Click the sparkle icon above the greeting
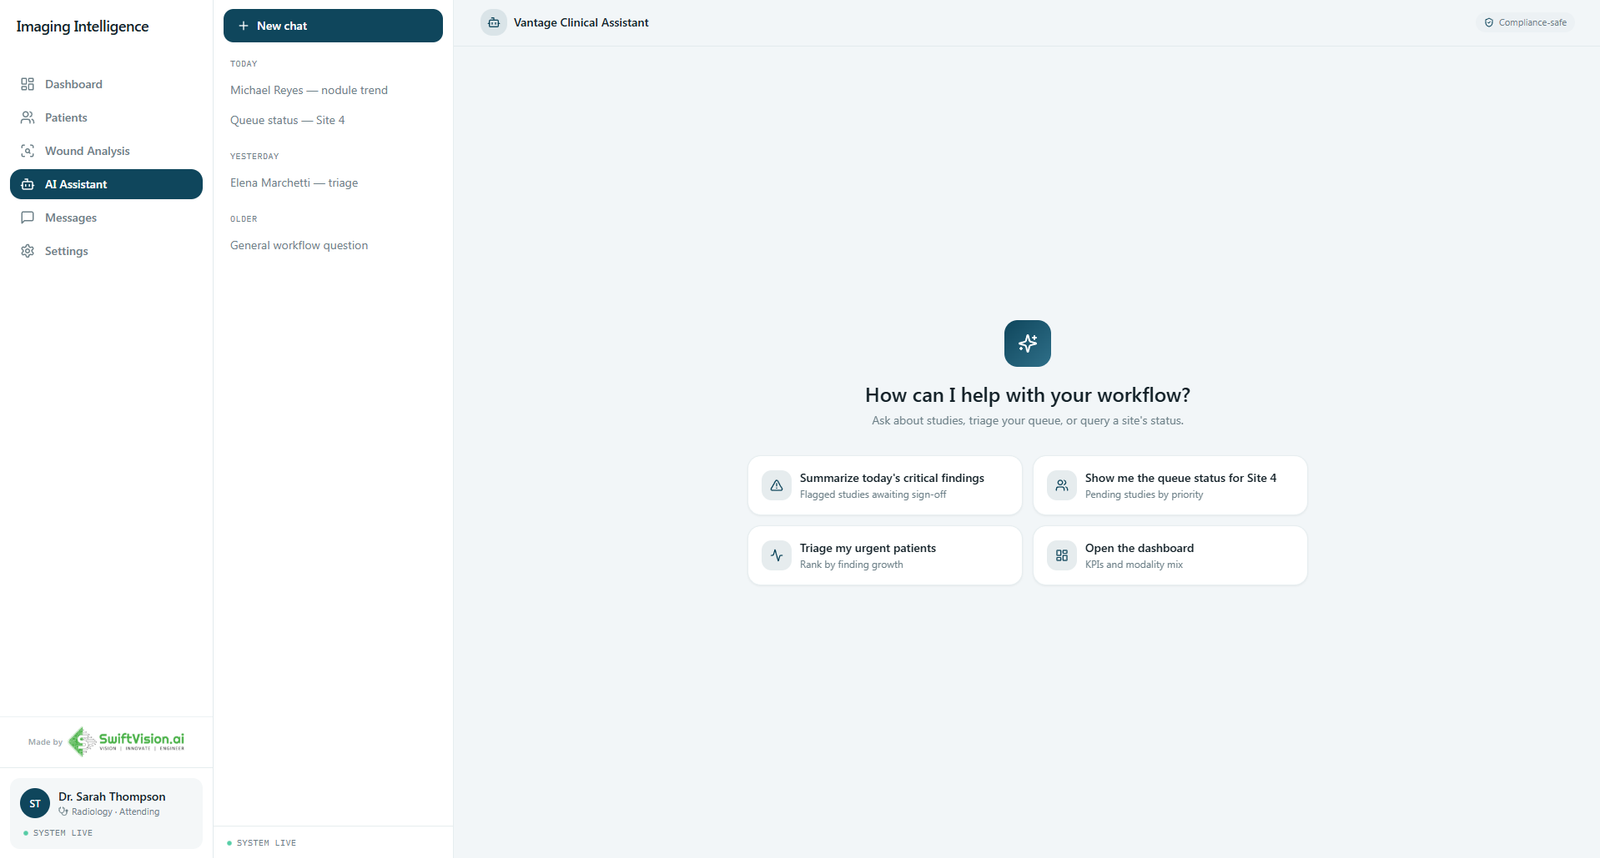1600x858 pixels. pyautogui.click(x=1027, y=343)
